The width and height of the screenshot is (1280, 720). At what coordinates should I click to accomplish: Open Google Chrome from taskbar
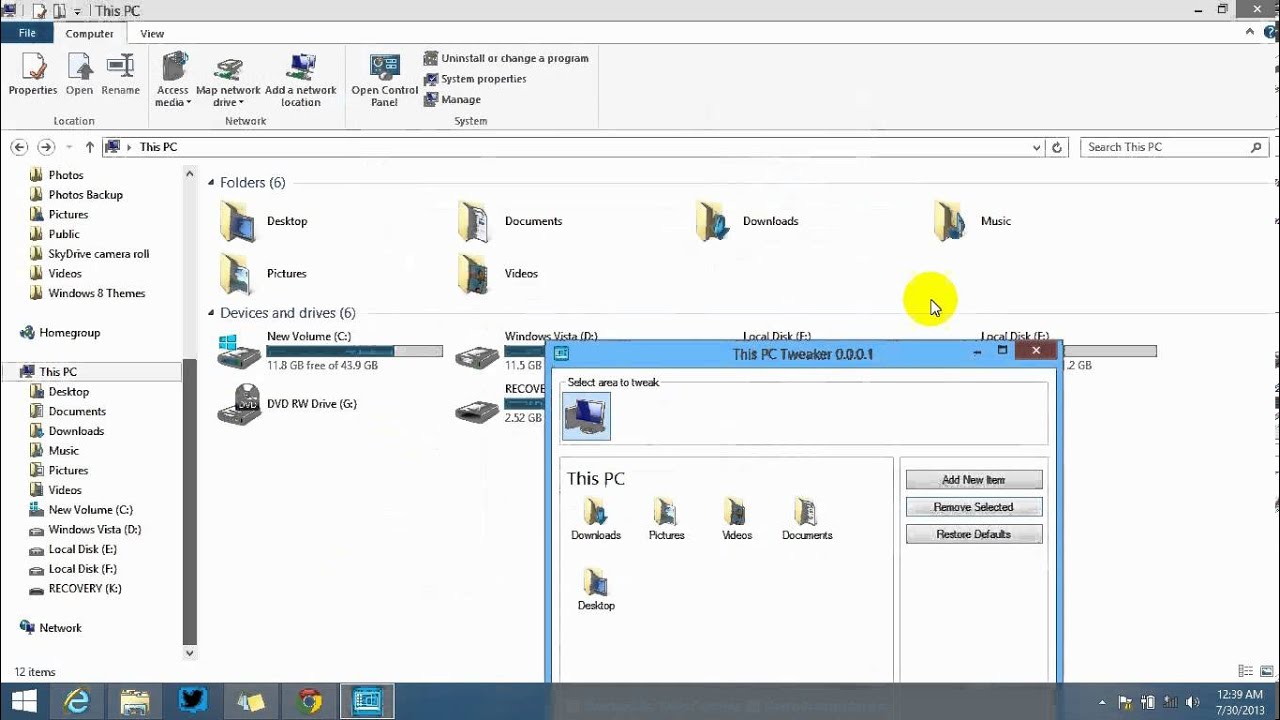pos(309,701)
